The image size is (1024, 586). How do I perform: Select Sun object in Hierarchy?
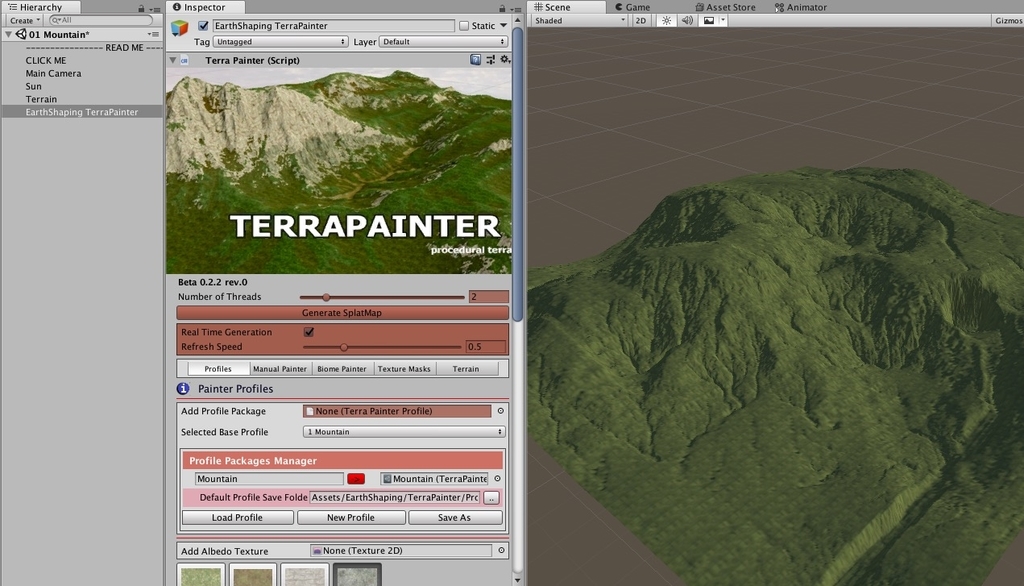(33, 86)
